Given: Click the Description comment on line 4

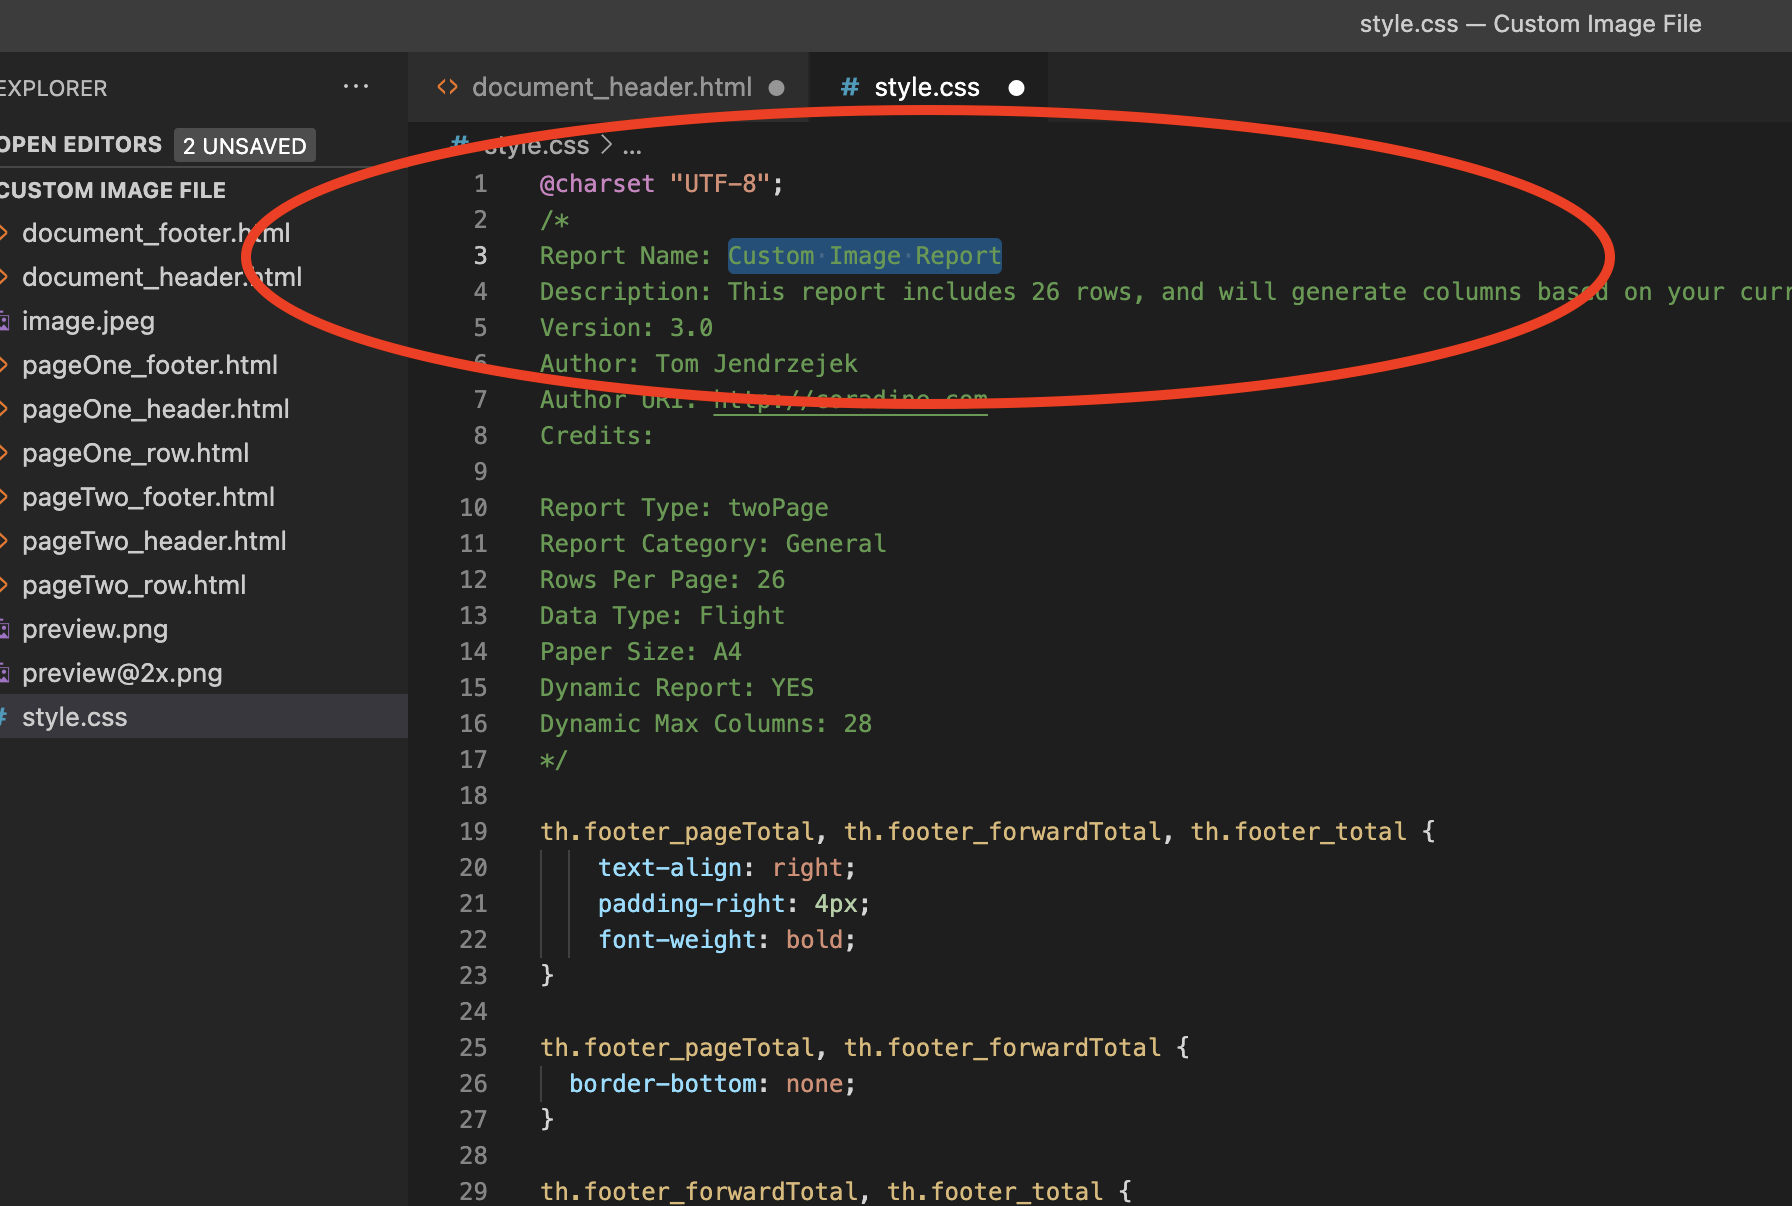Looking at the screenshot, I should click(x=1166, y=292).
